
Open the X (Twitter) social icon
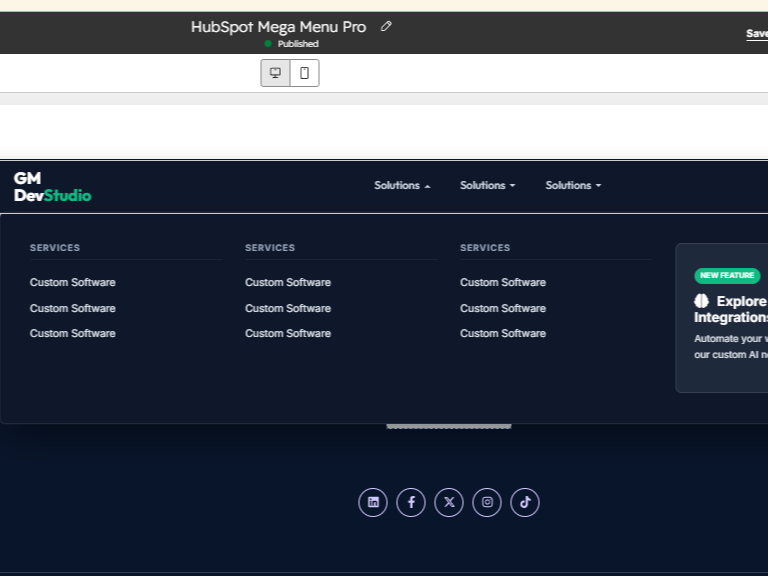[449, 502]
